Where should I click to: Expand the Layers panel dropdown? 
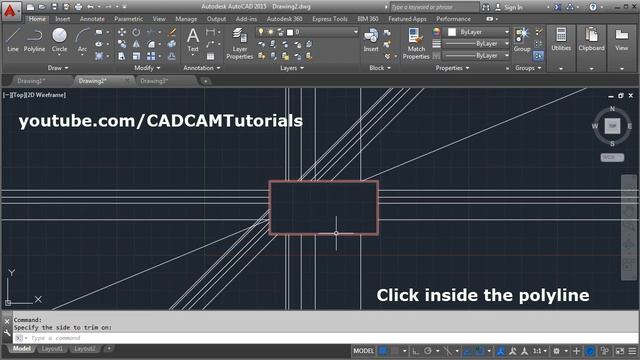292,68
